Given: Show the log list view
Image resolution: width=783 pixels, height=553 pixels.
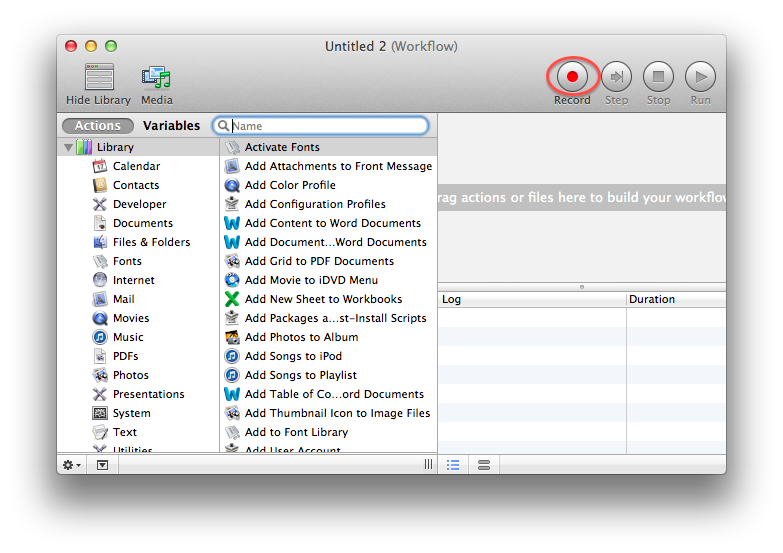Looking at the screenshot, I should pyautogui.click(x=453, y=465).
